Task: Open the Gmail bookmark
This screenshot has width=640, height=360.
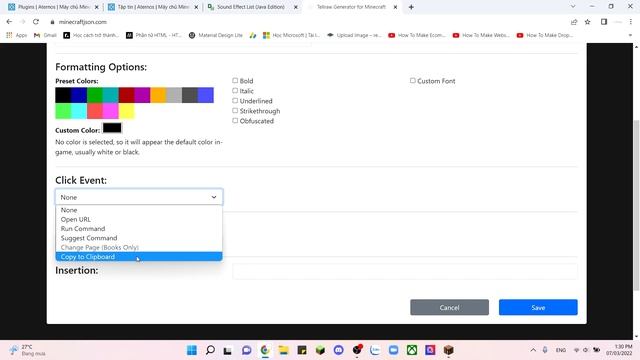Action: [x=45, y=35]
